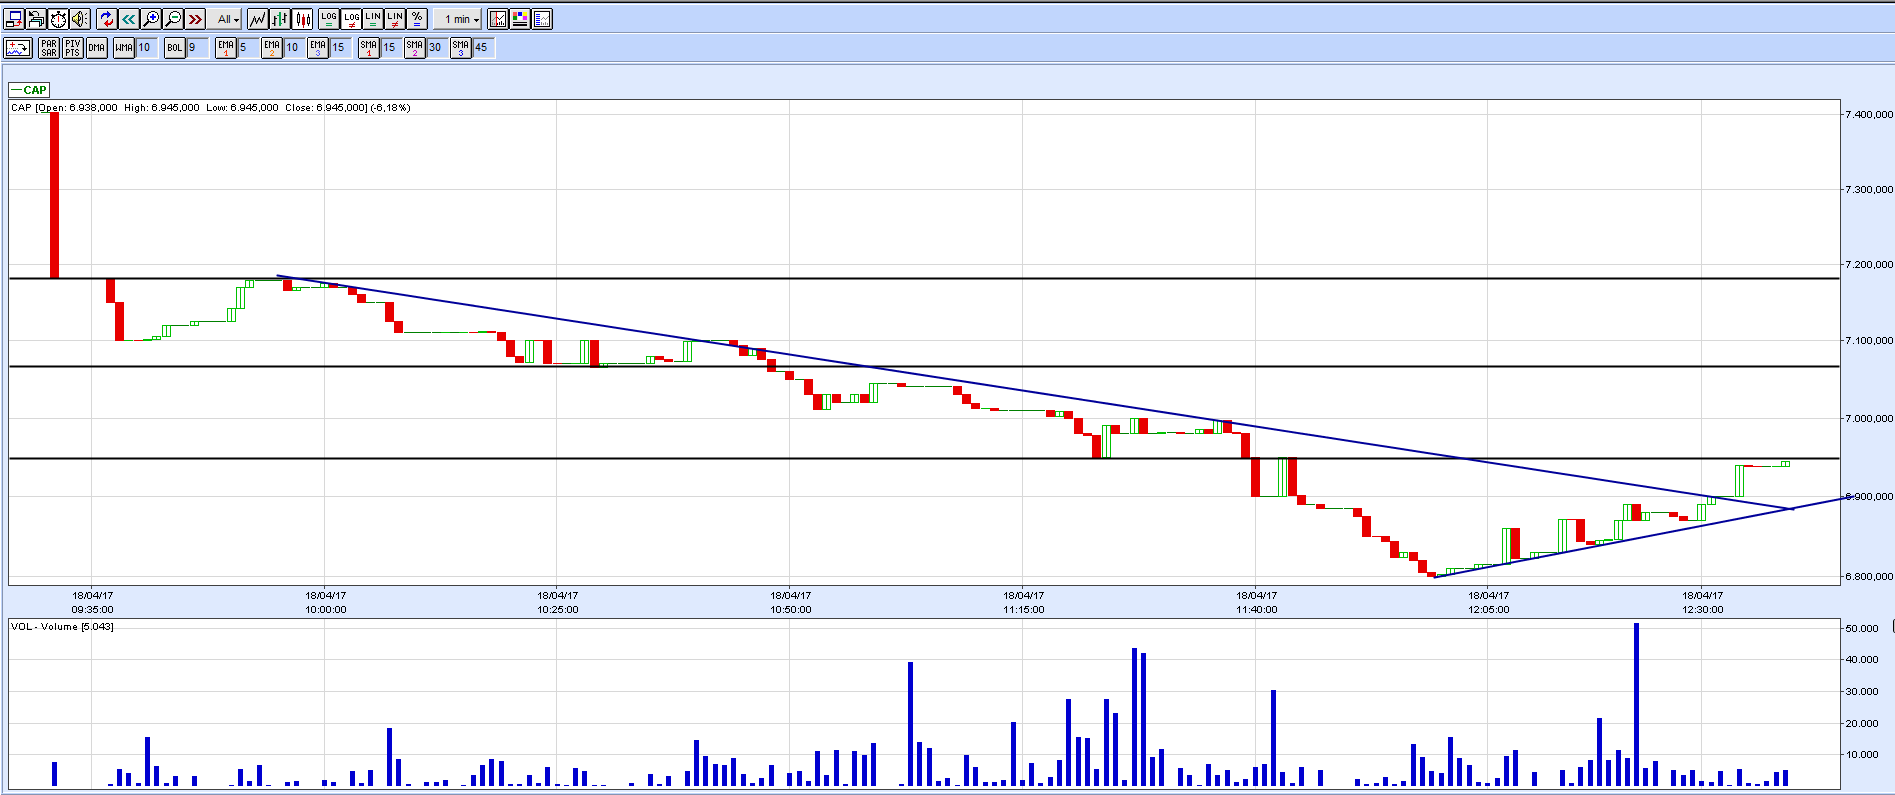The image size is (1895, 795).
Task: Toggle the EMA 3 indicator
Action: click(x=318, y=47)
